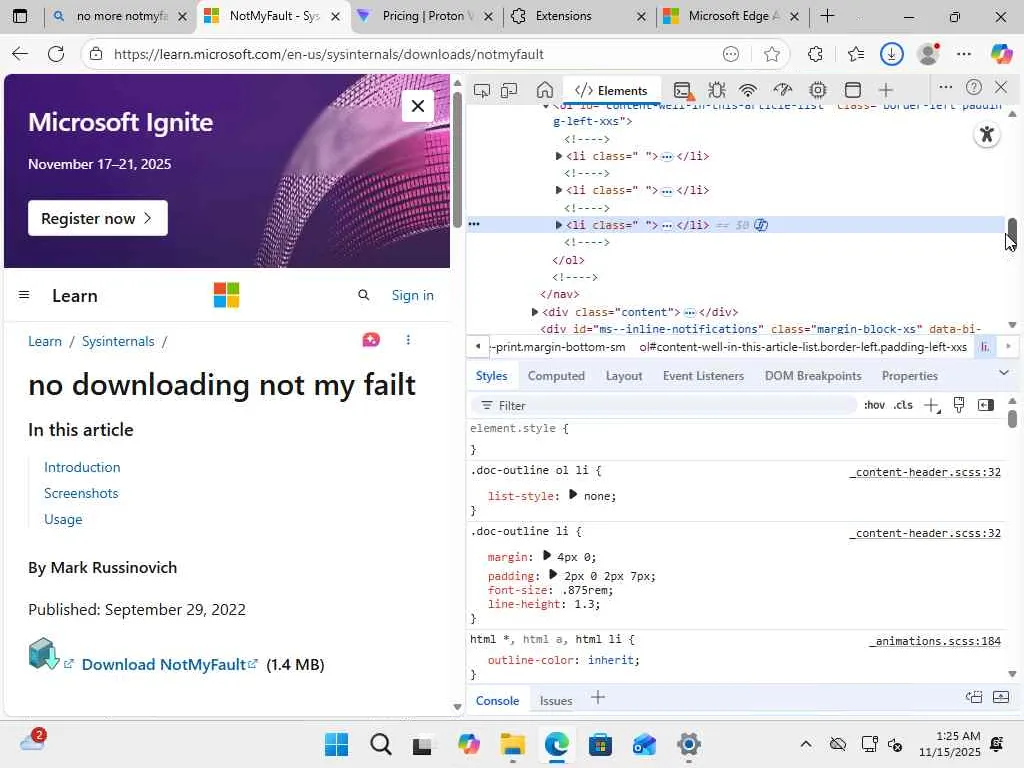The height and width of the screenshot is (768, 1024).
Task: Open the Application panel tool
Action: [x=852, y=90]
